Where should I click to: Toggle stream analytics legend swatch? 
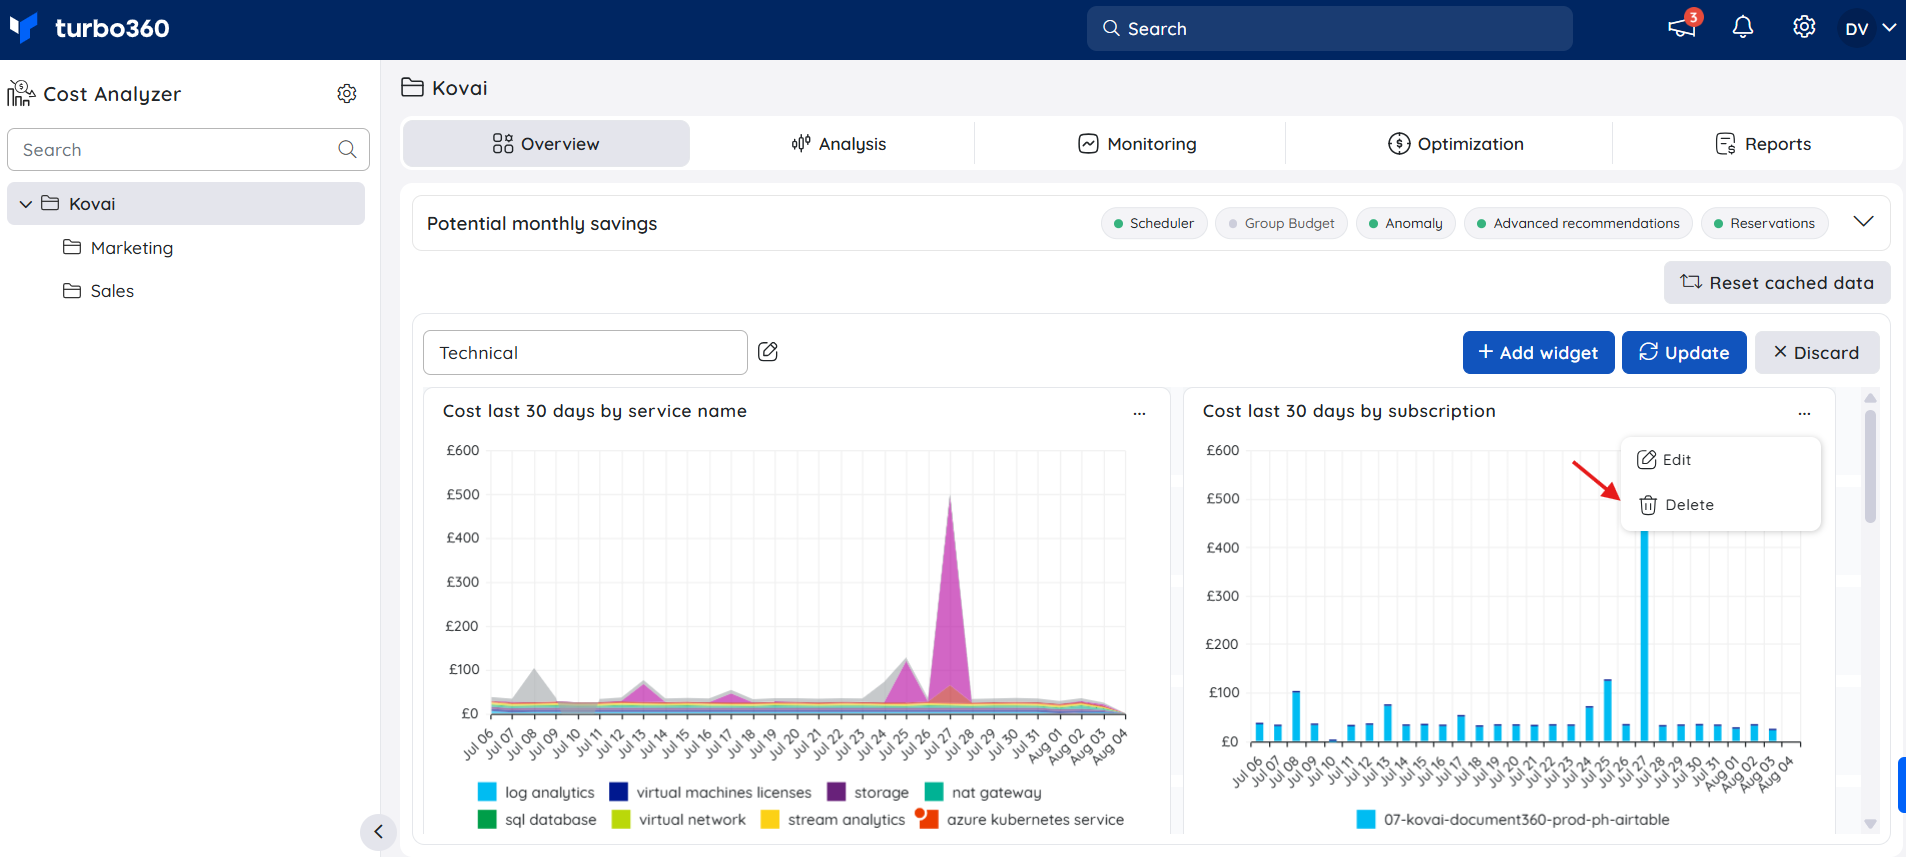point(770,819)
